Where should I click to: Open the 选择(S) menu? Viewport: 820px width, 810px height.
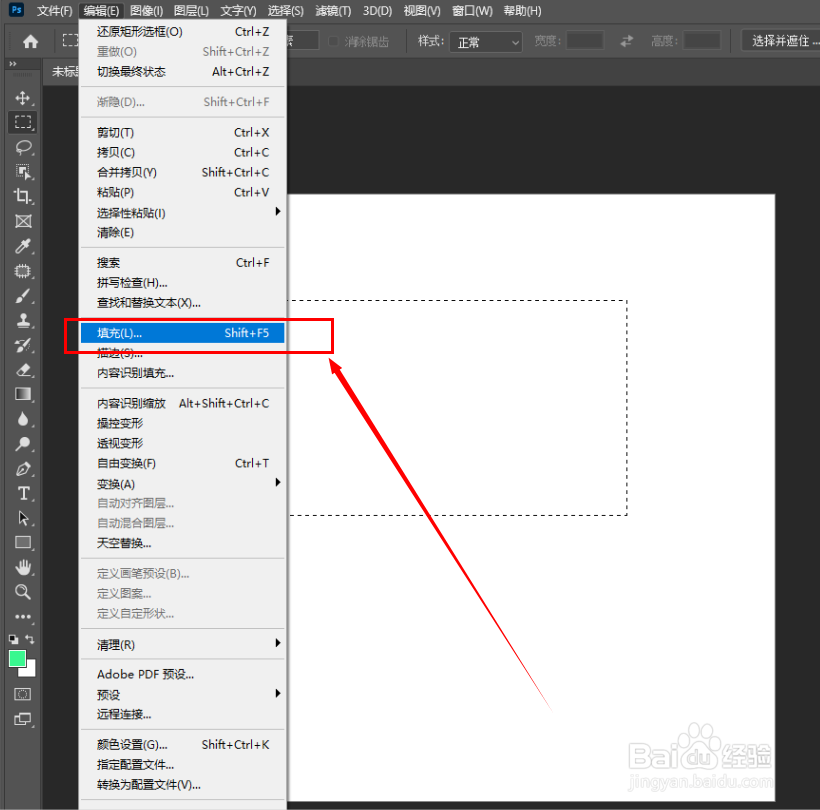coord(286,10)
